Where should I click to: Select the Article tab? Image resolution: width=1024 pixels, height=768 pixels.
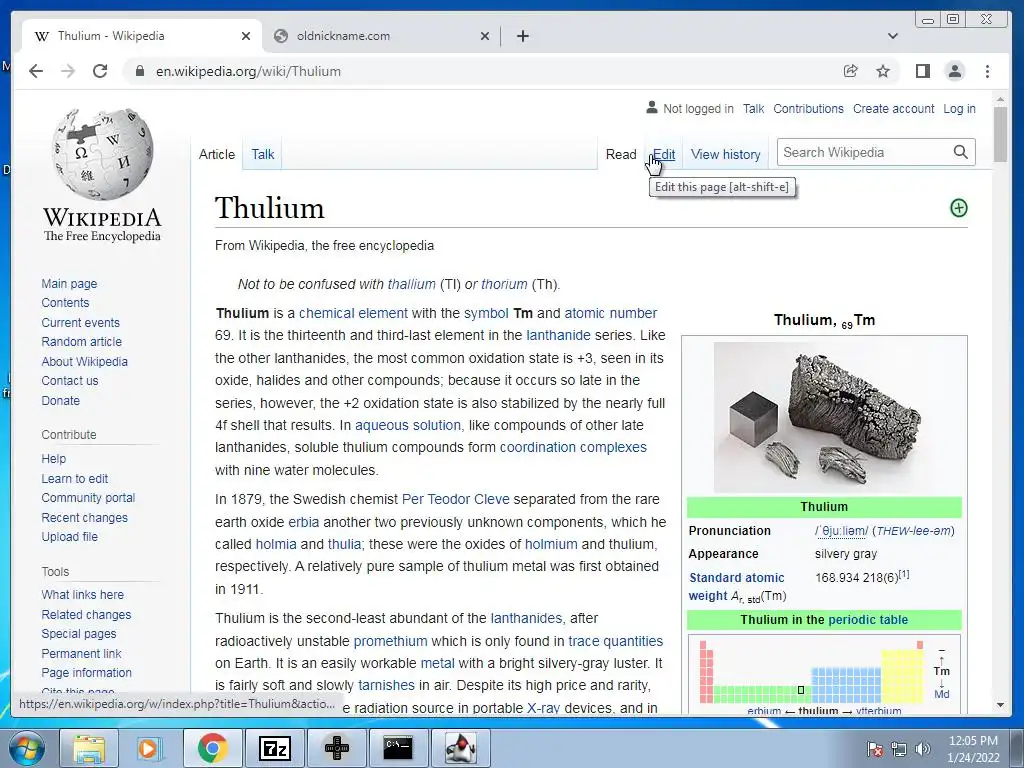(217, 155)
